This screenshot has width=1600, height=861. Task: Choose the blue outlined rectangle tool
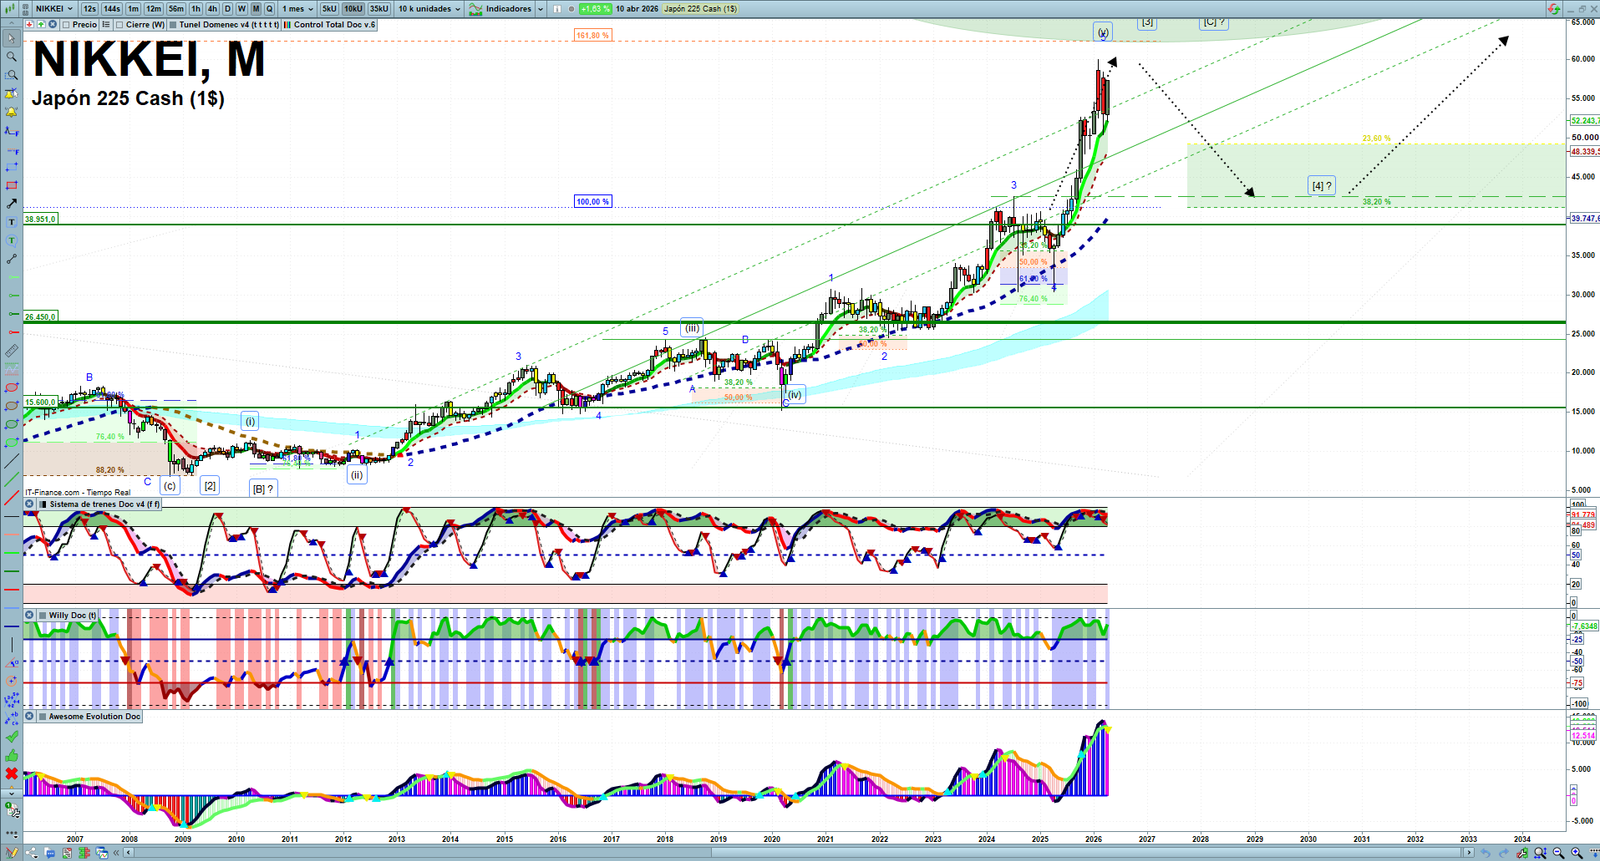pos(11,167)
